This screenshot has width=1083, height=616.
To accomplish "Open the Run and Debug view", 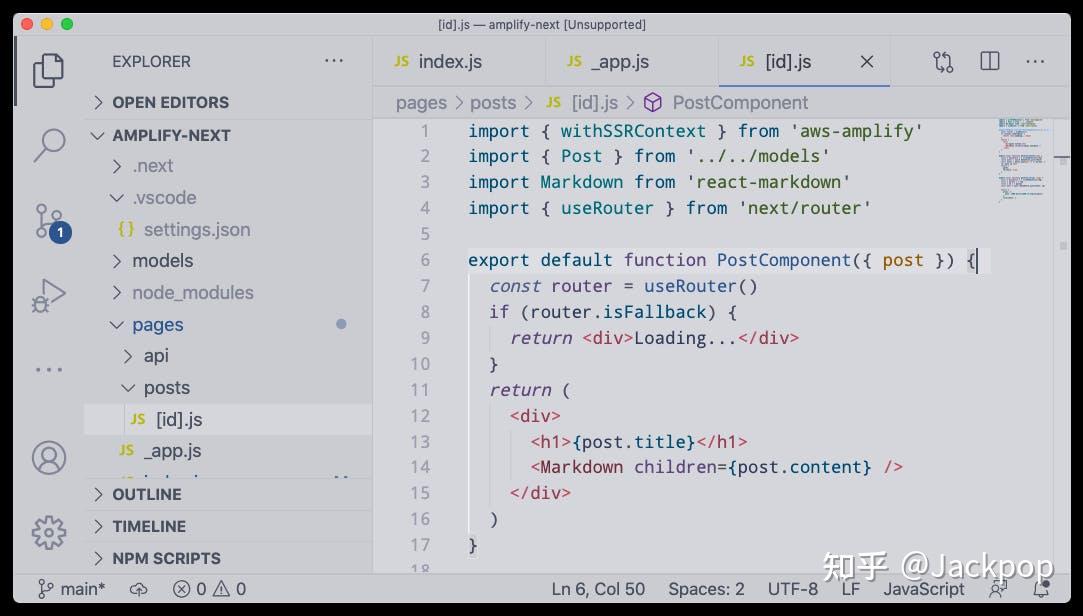I will pos(48,296).
